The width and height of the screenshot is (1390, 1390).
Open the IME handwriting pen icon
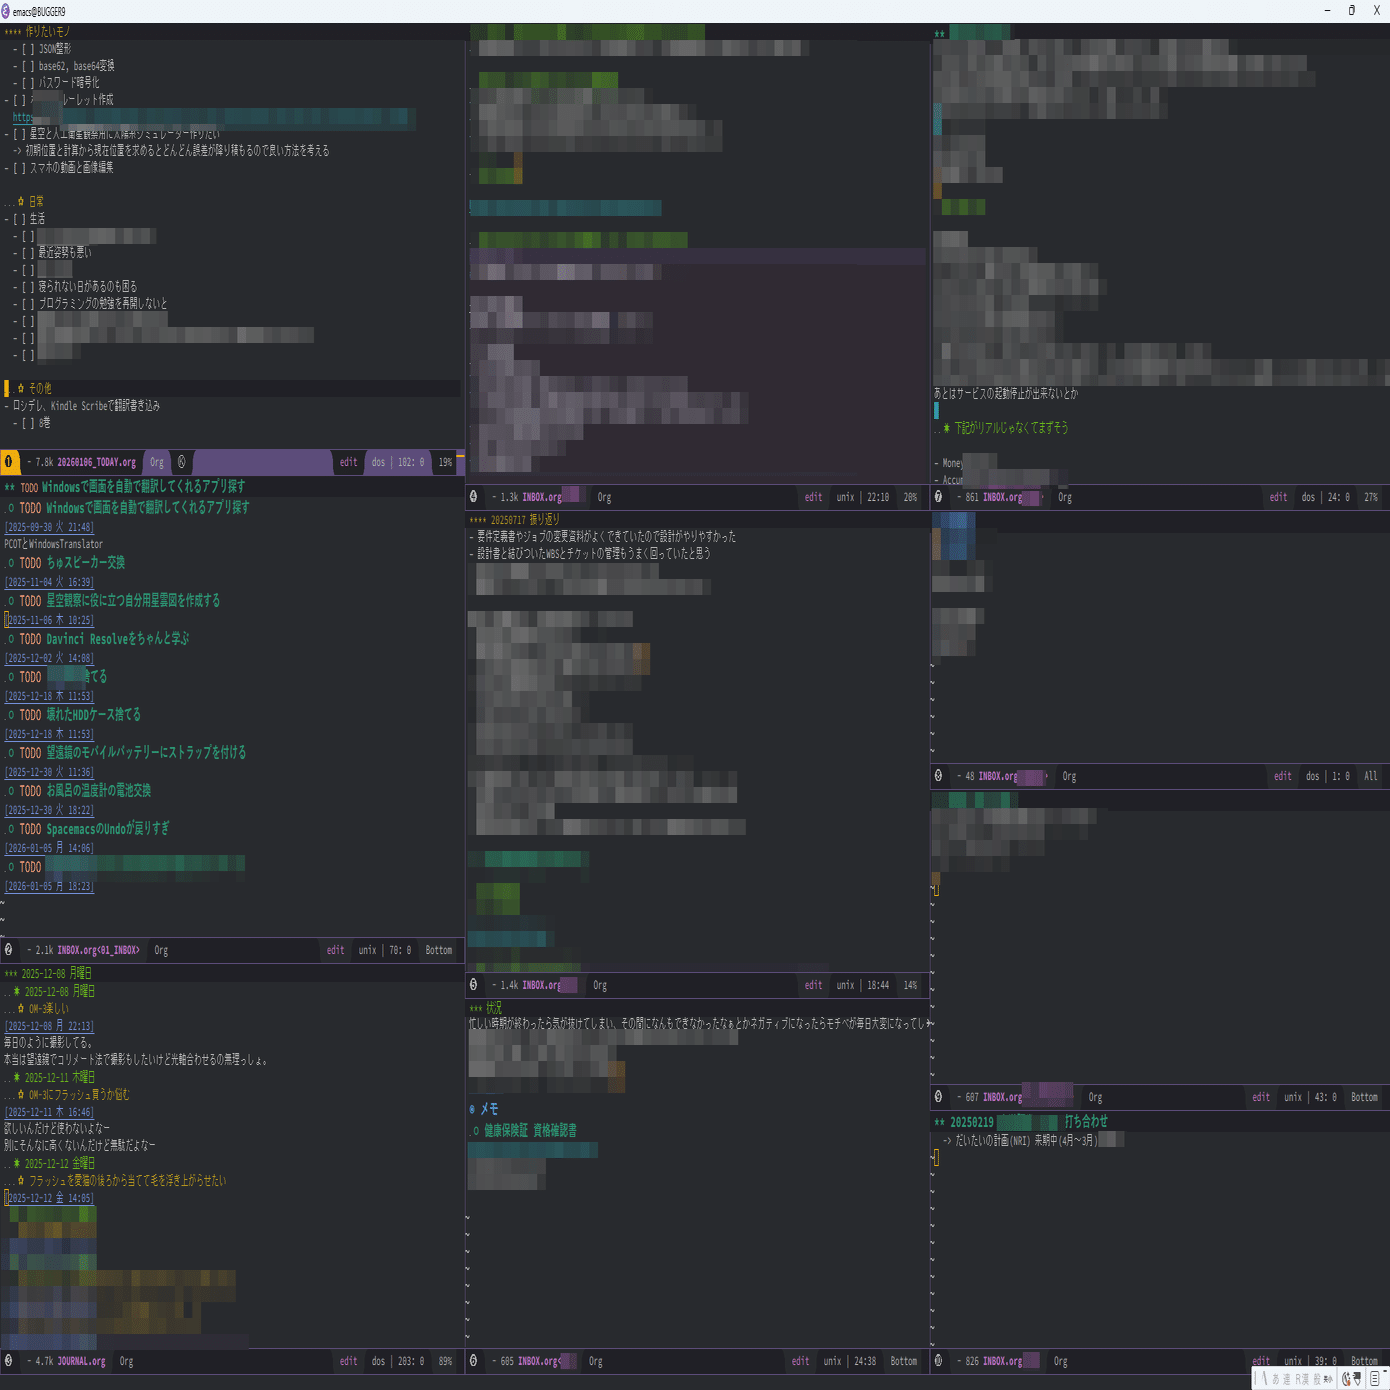coord(1358,1378)
